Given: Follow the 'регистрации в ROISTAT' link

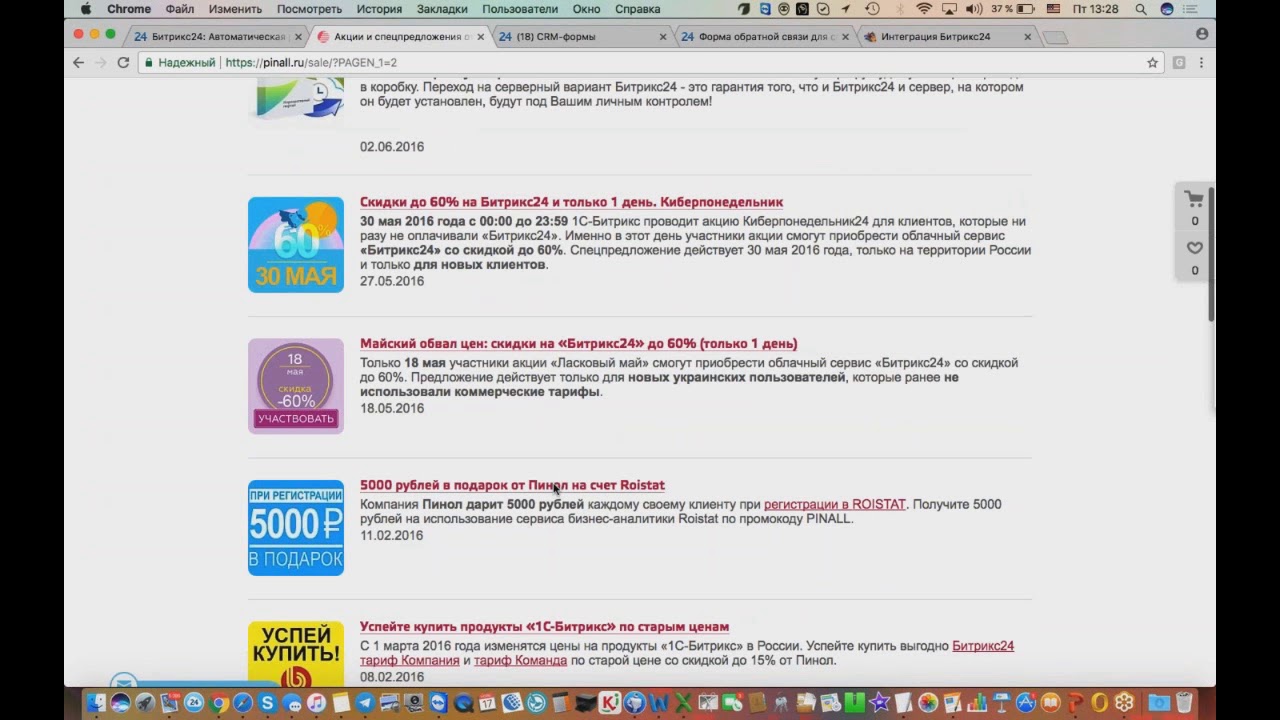Looking at the screenshot, I should [x=834, y=505].
